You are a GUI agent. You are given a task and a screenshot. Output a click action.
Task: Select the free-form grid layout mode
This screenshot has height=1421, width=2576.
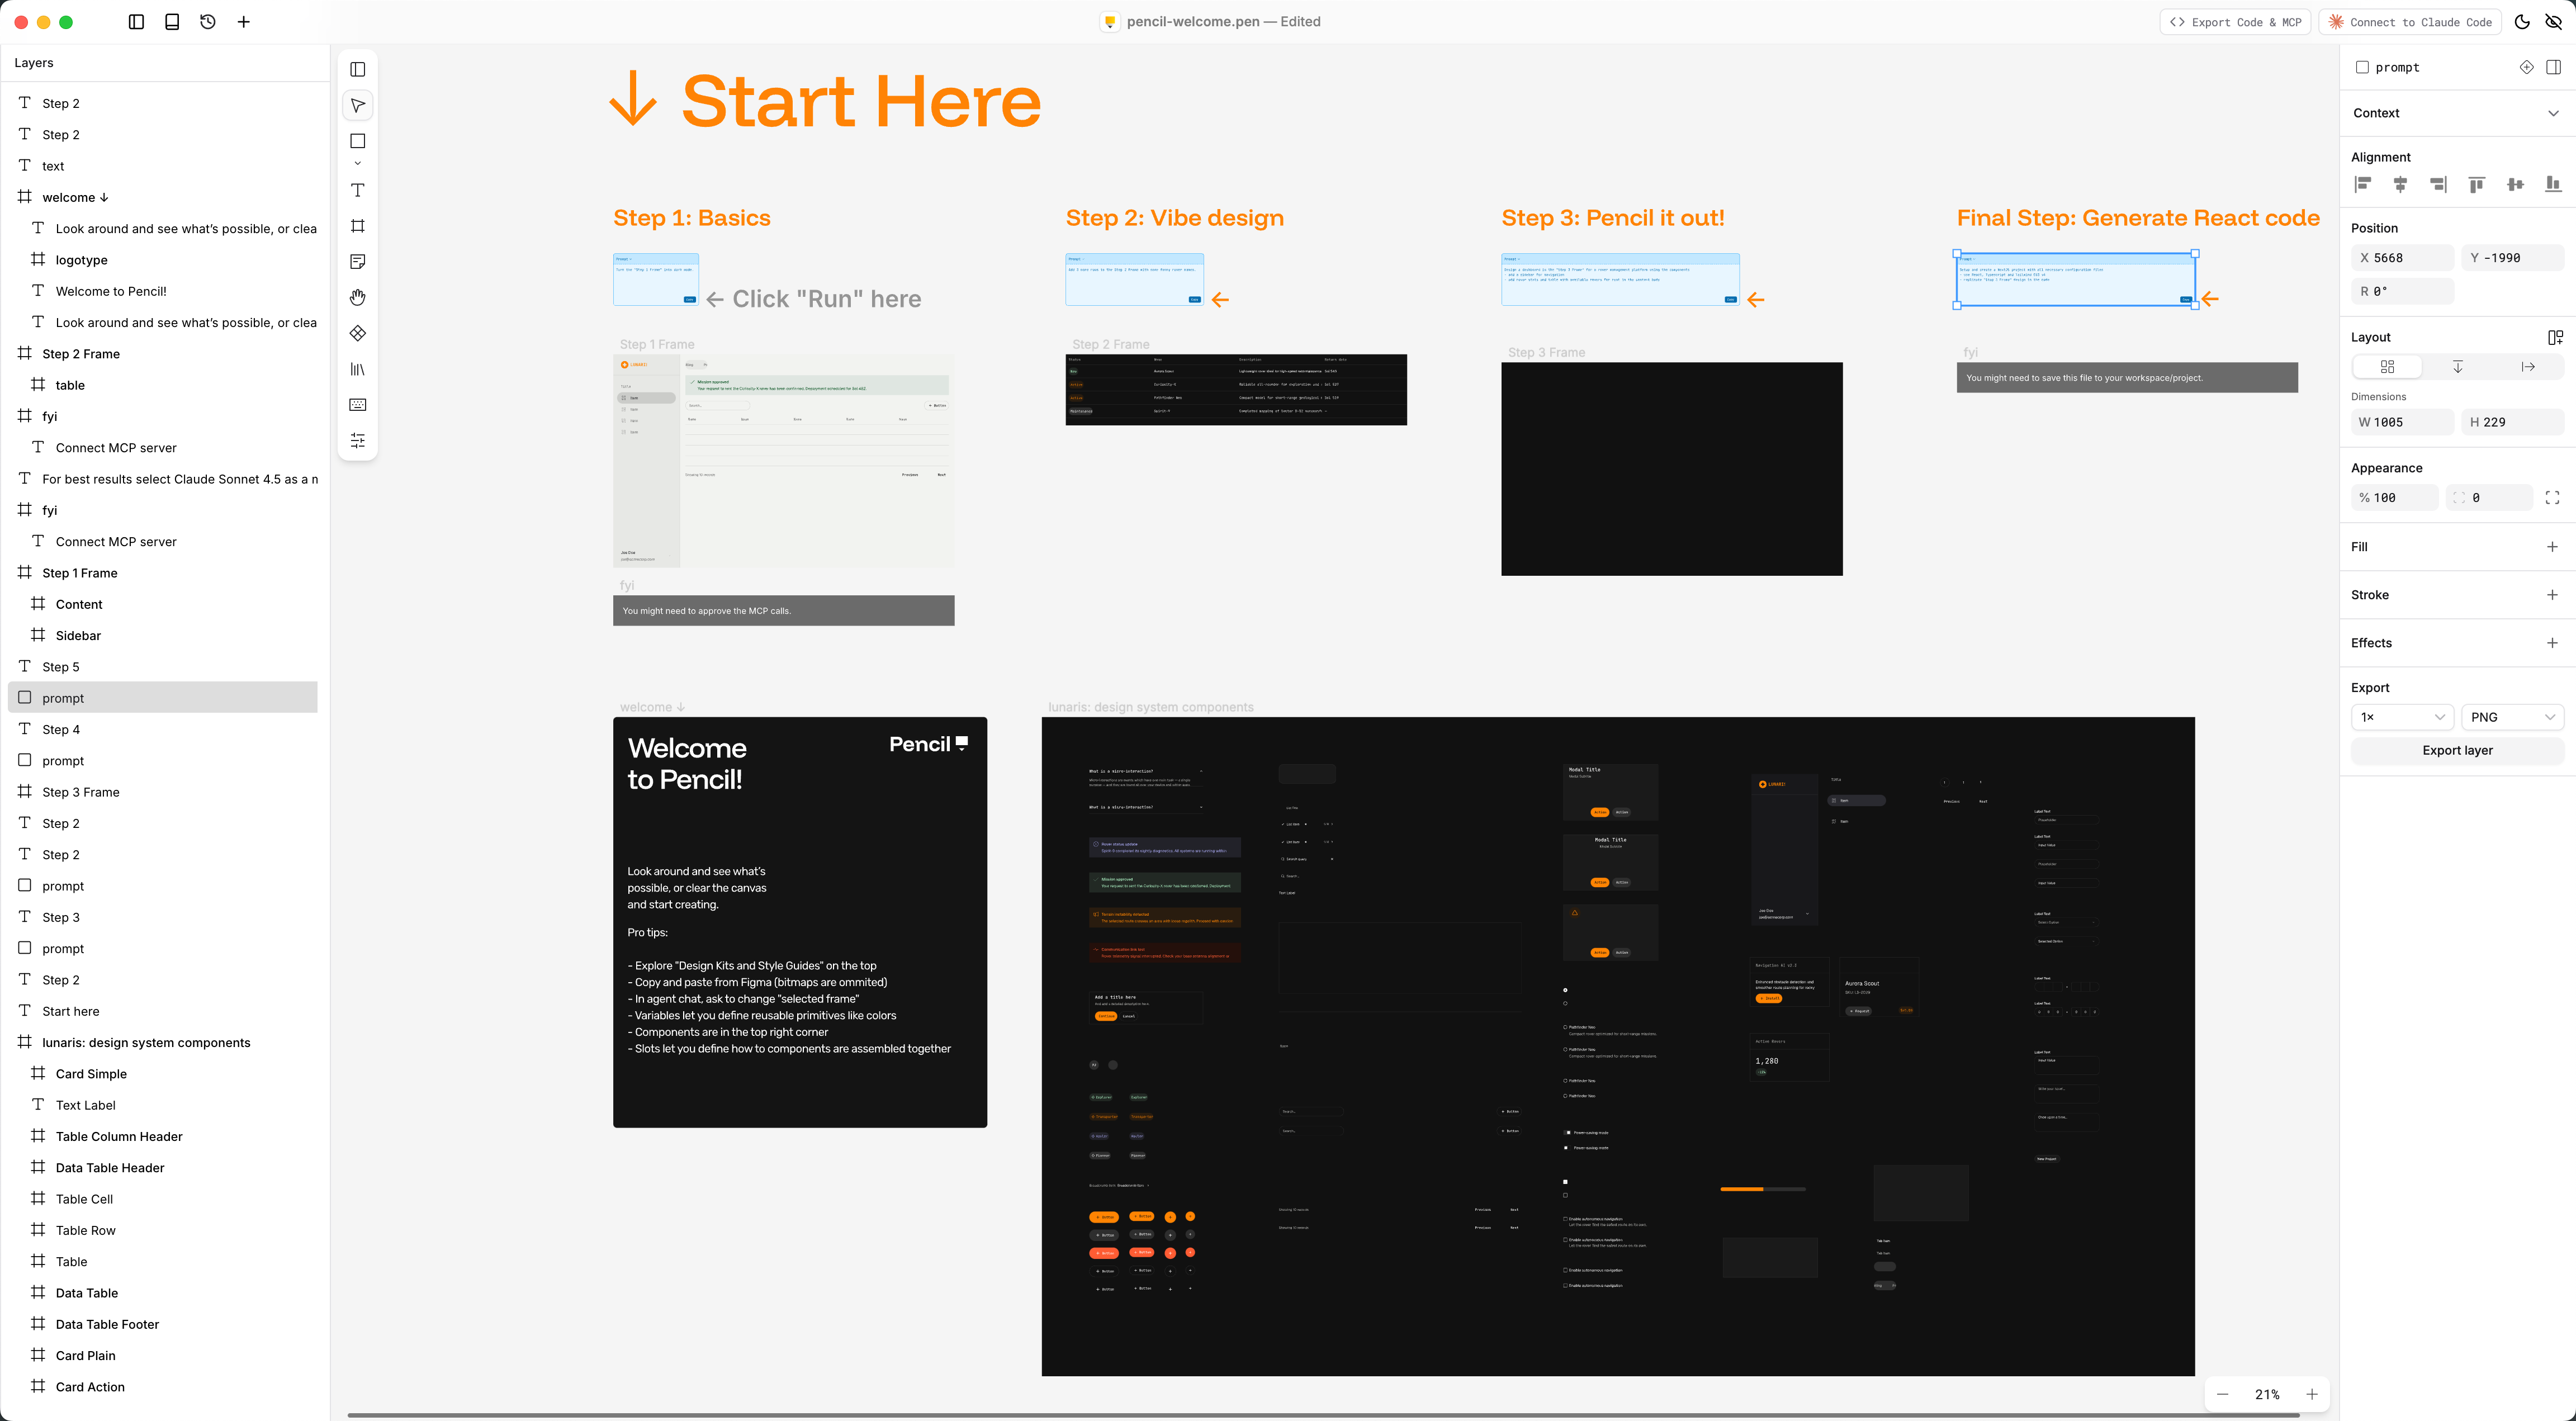2387,367
